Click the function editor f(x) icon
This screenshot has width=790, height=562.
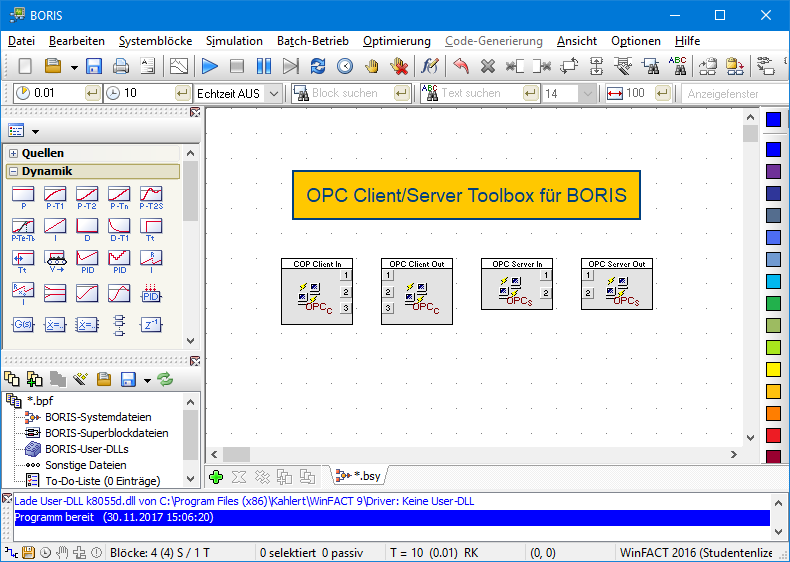coord(430,66)
